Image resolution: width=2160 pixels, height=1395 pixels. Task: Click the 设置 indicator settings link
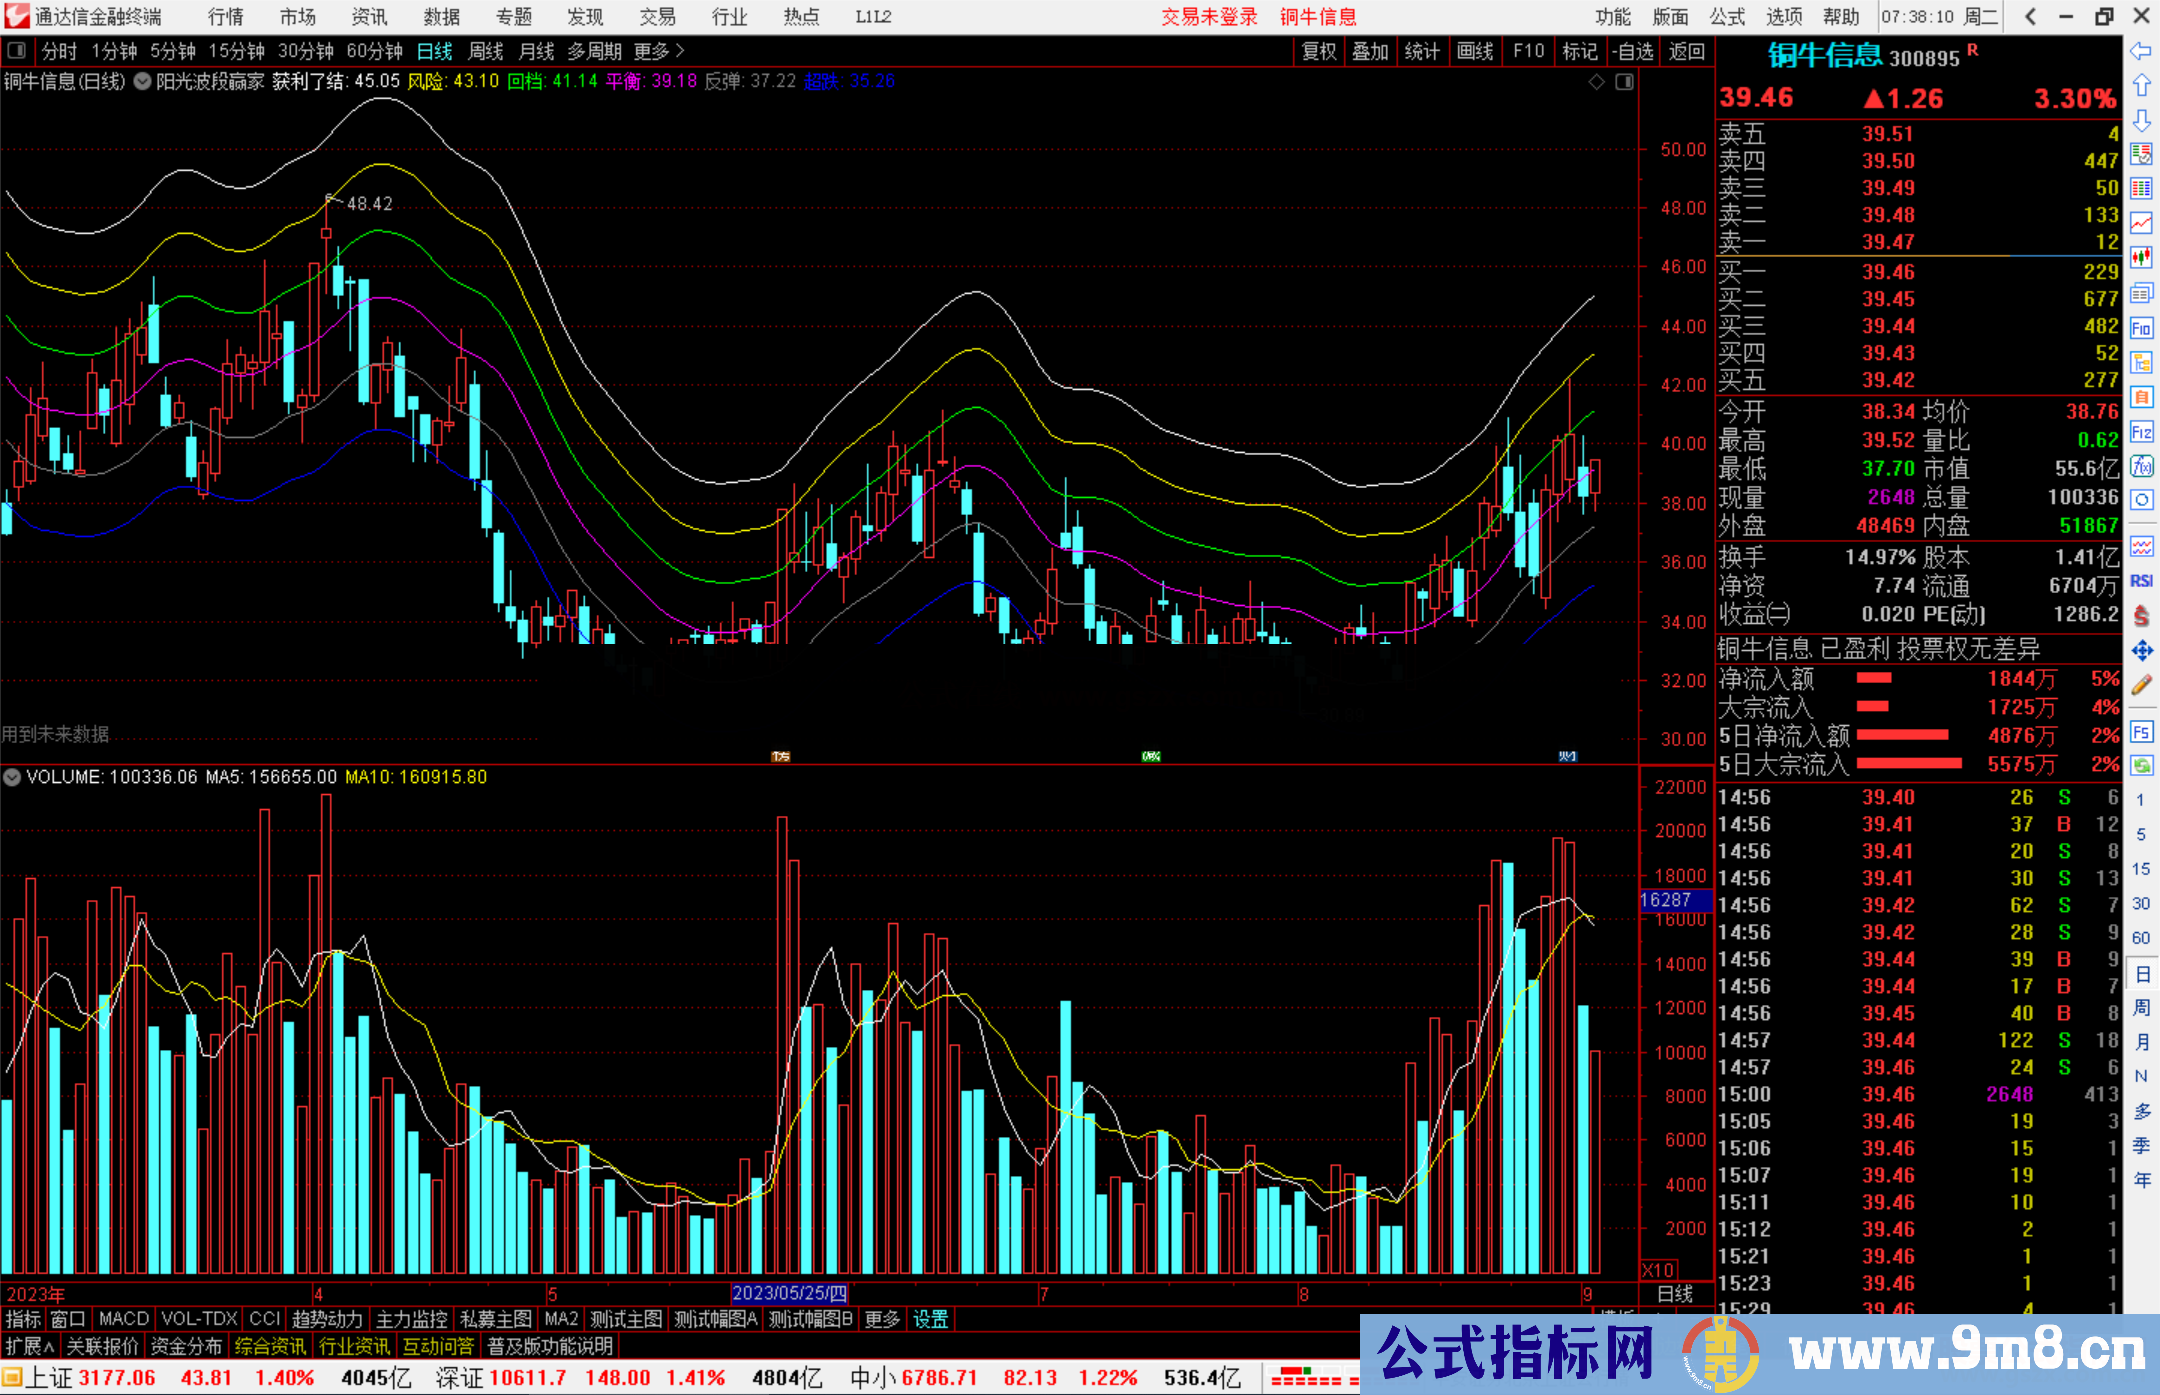point(931,1319)
